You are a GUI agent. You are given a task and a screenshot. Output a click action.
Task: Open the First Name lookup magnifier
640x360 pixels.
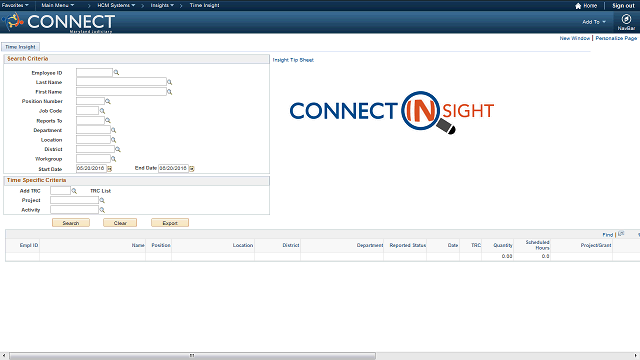170,92
